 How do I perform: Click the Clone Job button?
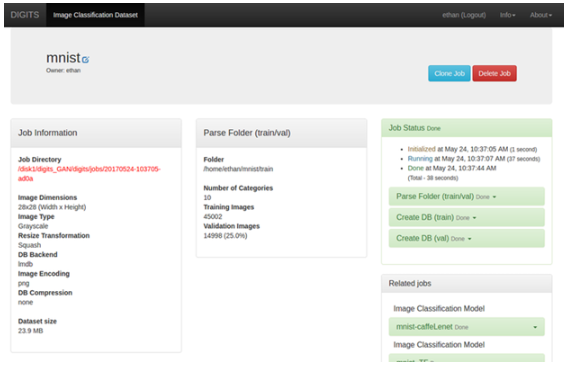point(449,73)
